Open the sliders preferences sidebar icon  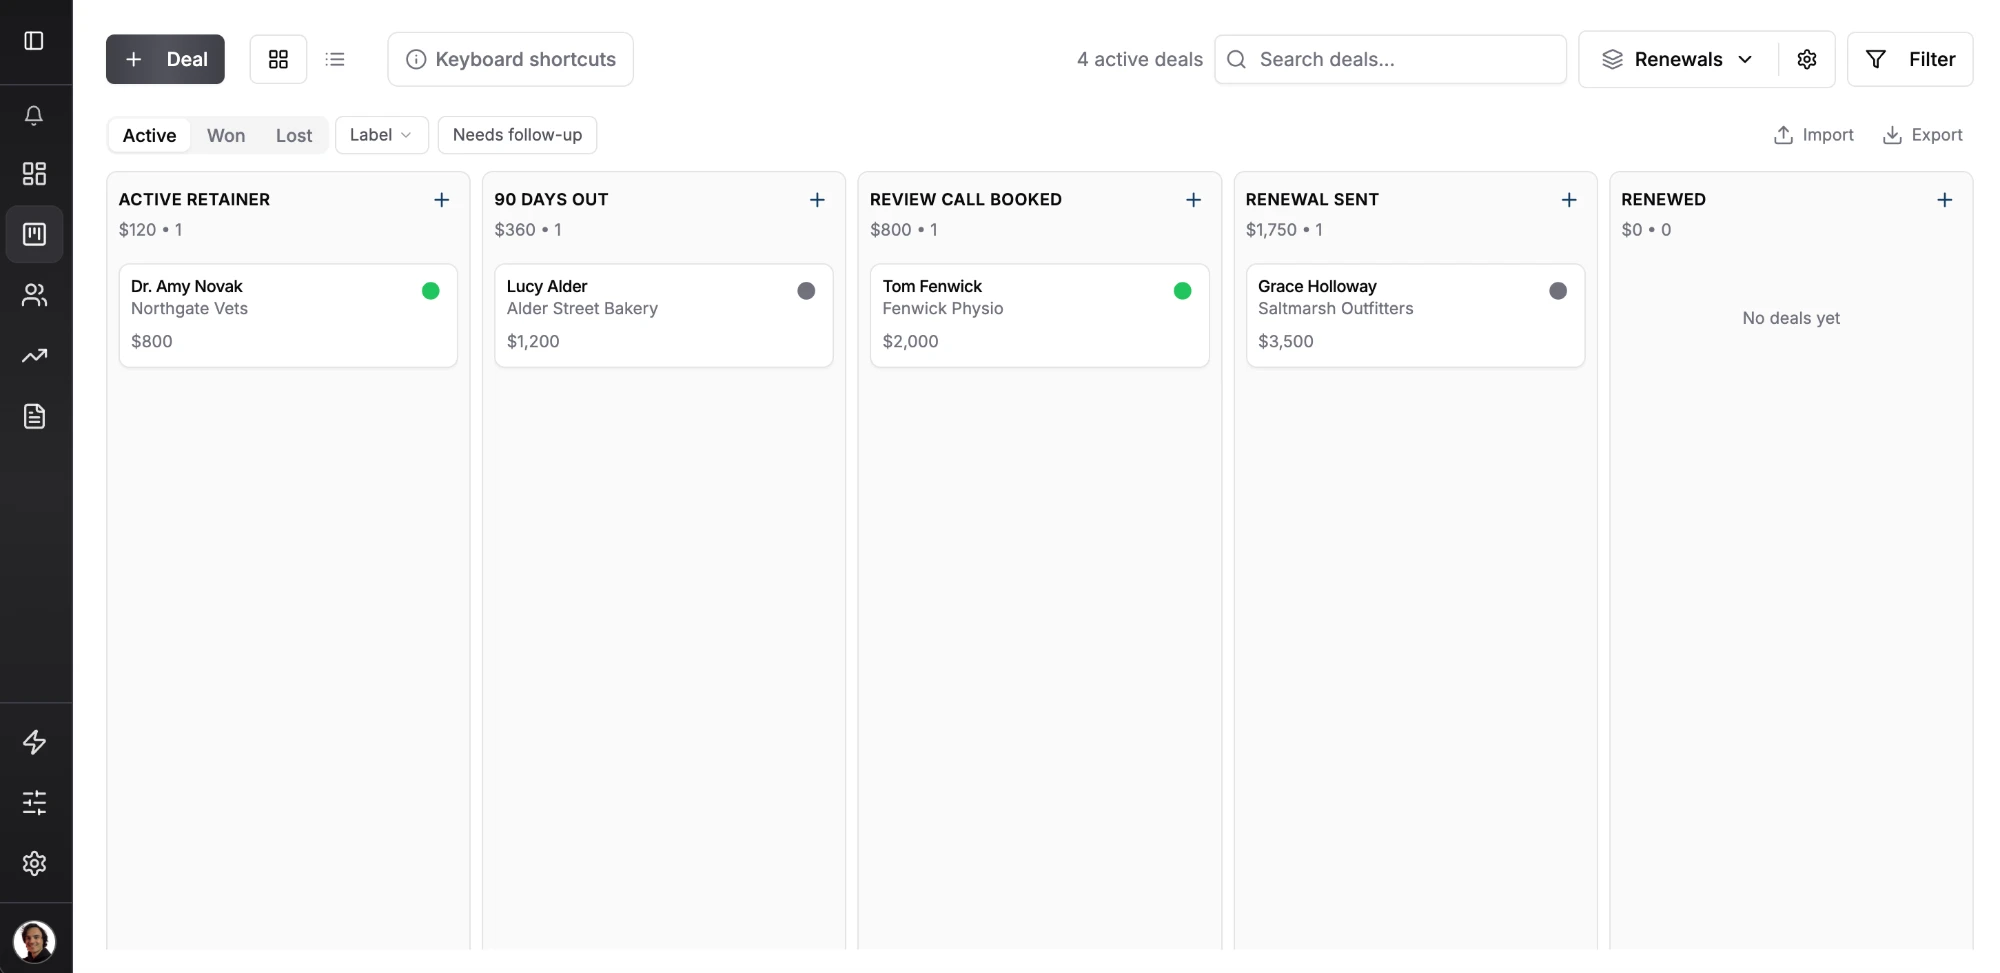(x=34, y=802)
